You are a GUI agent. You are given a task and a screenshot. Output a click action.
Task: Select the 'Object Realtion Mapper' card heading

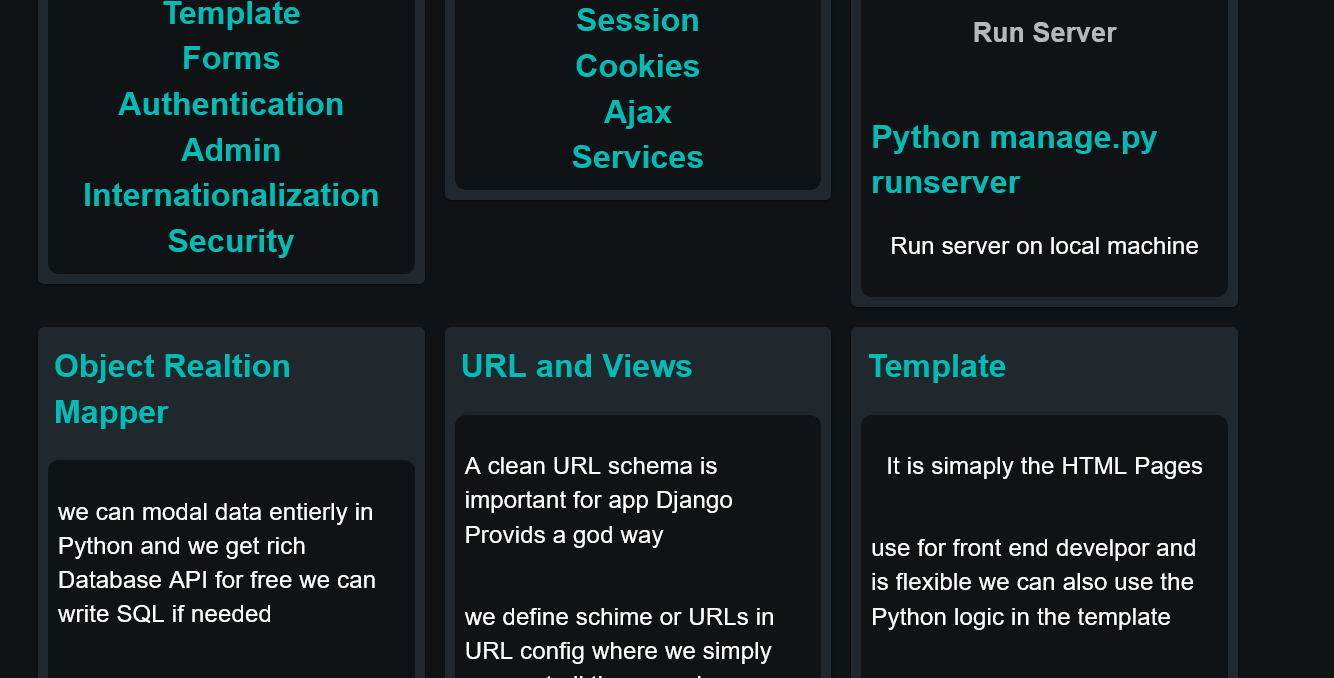click(x=172, y=389)
